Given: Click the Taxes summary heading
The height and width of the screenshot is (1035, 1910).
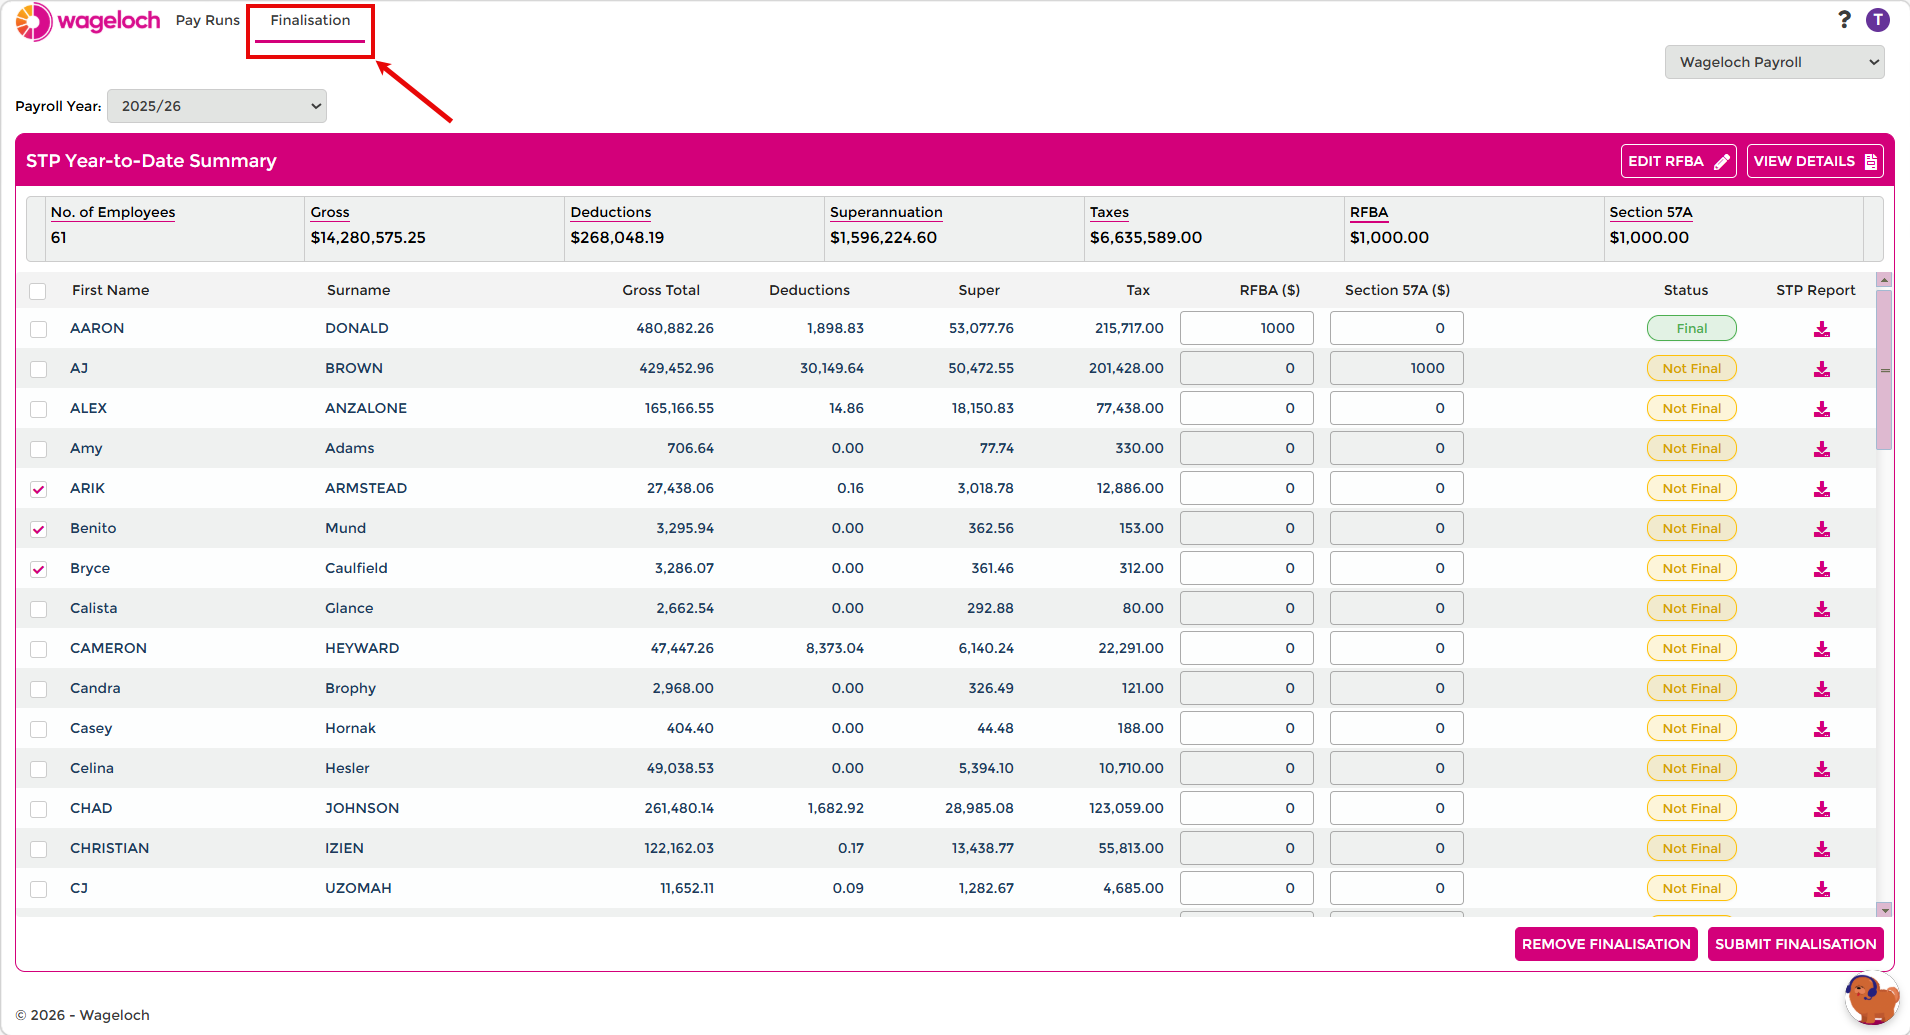Looking at the screenshot, I should point(1109,212).
